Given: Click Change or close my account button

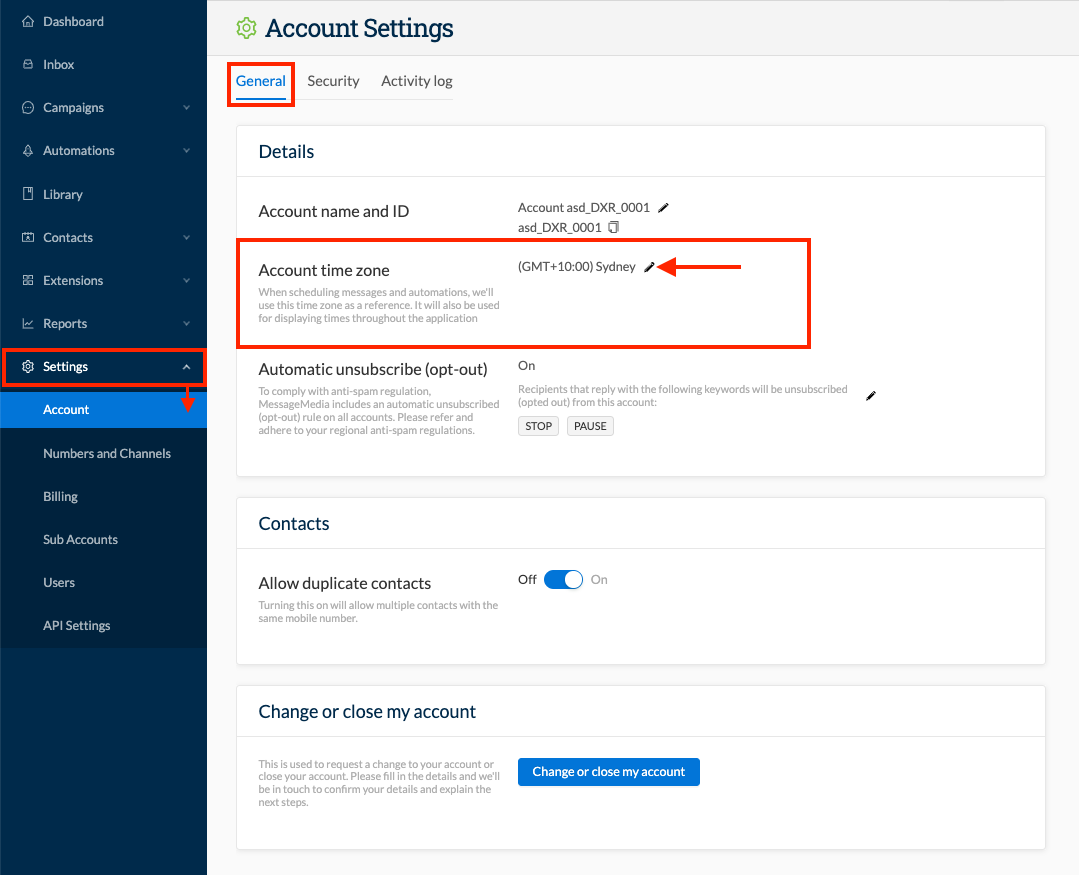Looking at the screenshot, I should click(608, 772).
